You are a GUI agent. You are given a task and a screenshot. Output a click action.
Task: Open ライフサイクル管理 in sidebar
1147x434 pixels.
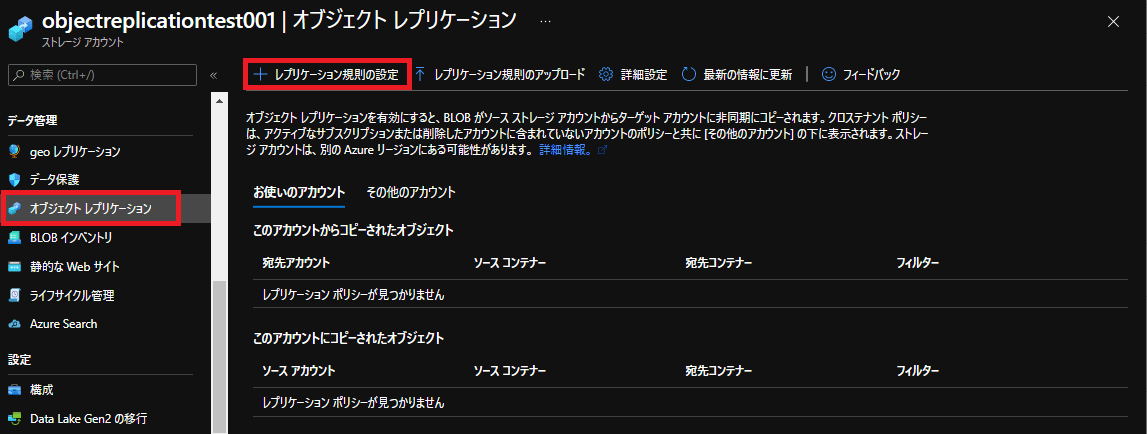click(x=72, y=296)
